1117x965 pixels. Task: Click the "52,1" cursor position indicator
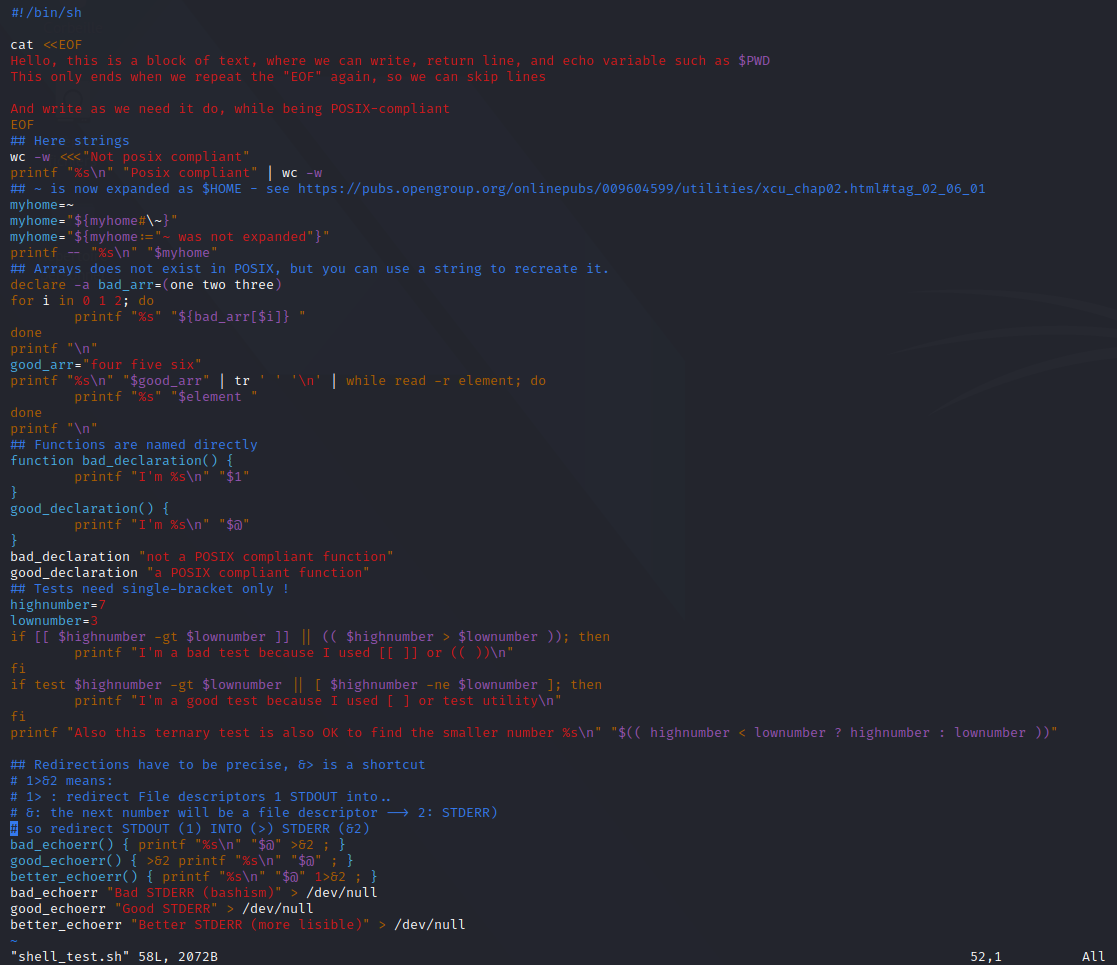point(986,957)
